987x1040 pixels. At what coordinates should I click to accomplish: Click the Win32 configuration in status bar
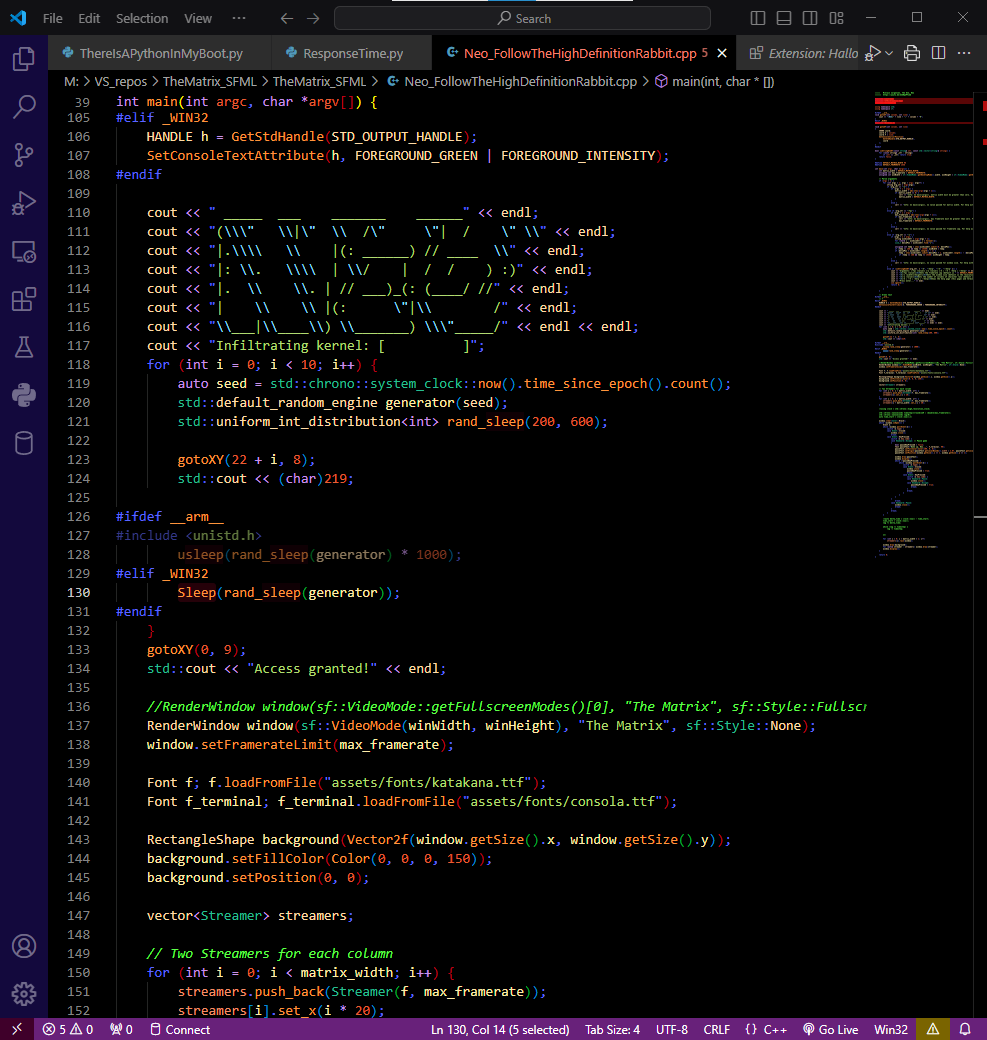[x=890, y=1029]
